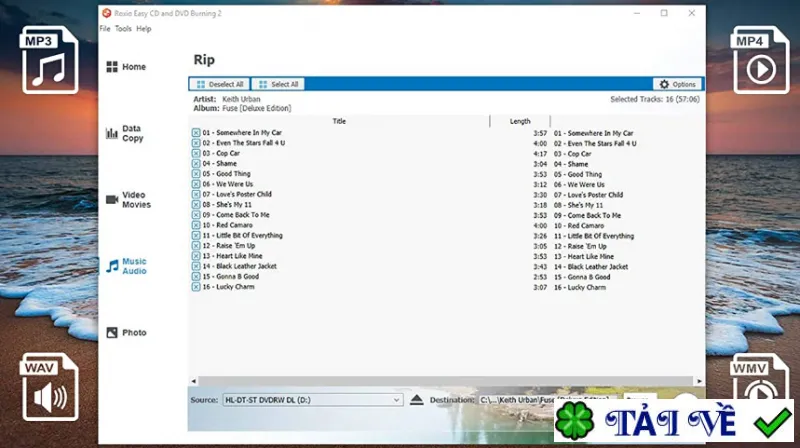The image size is (800, 448).
Task: Open the Options gear icon
Action: 664,84
